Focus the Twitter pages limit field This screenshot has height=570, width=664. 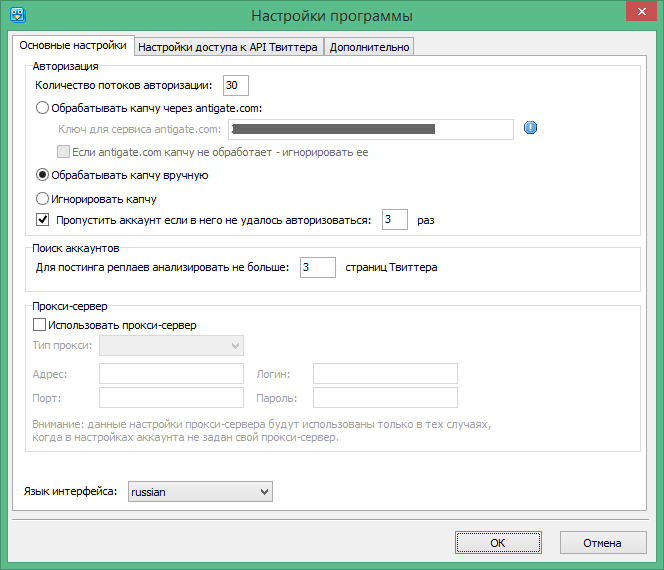[x=317, y=267]
